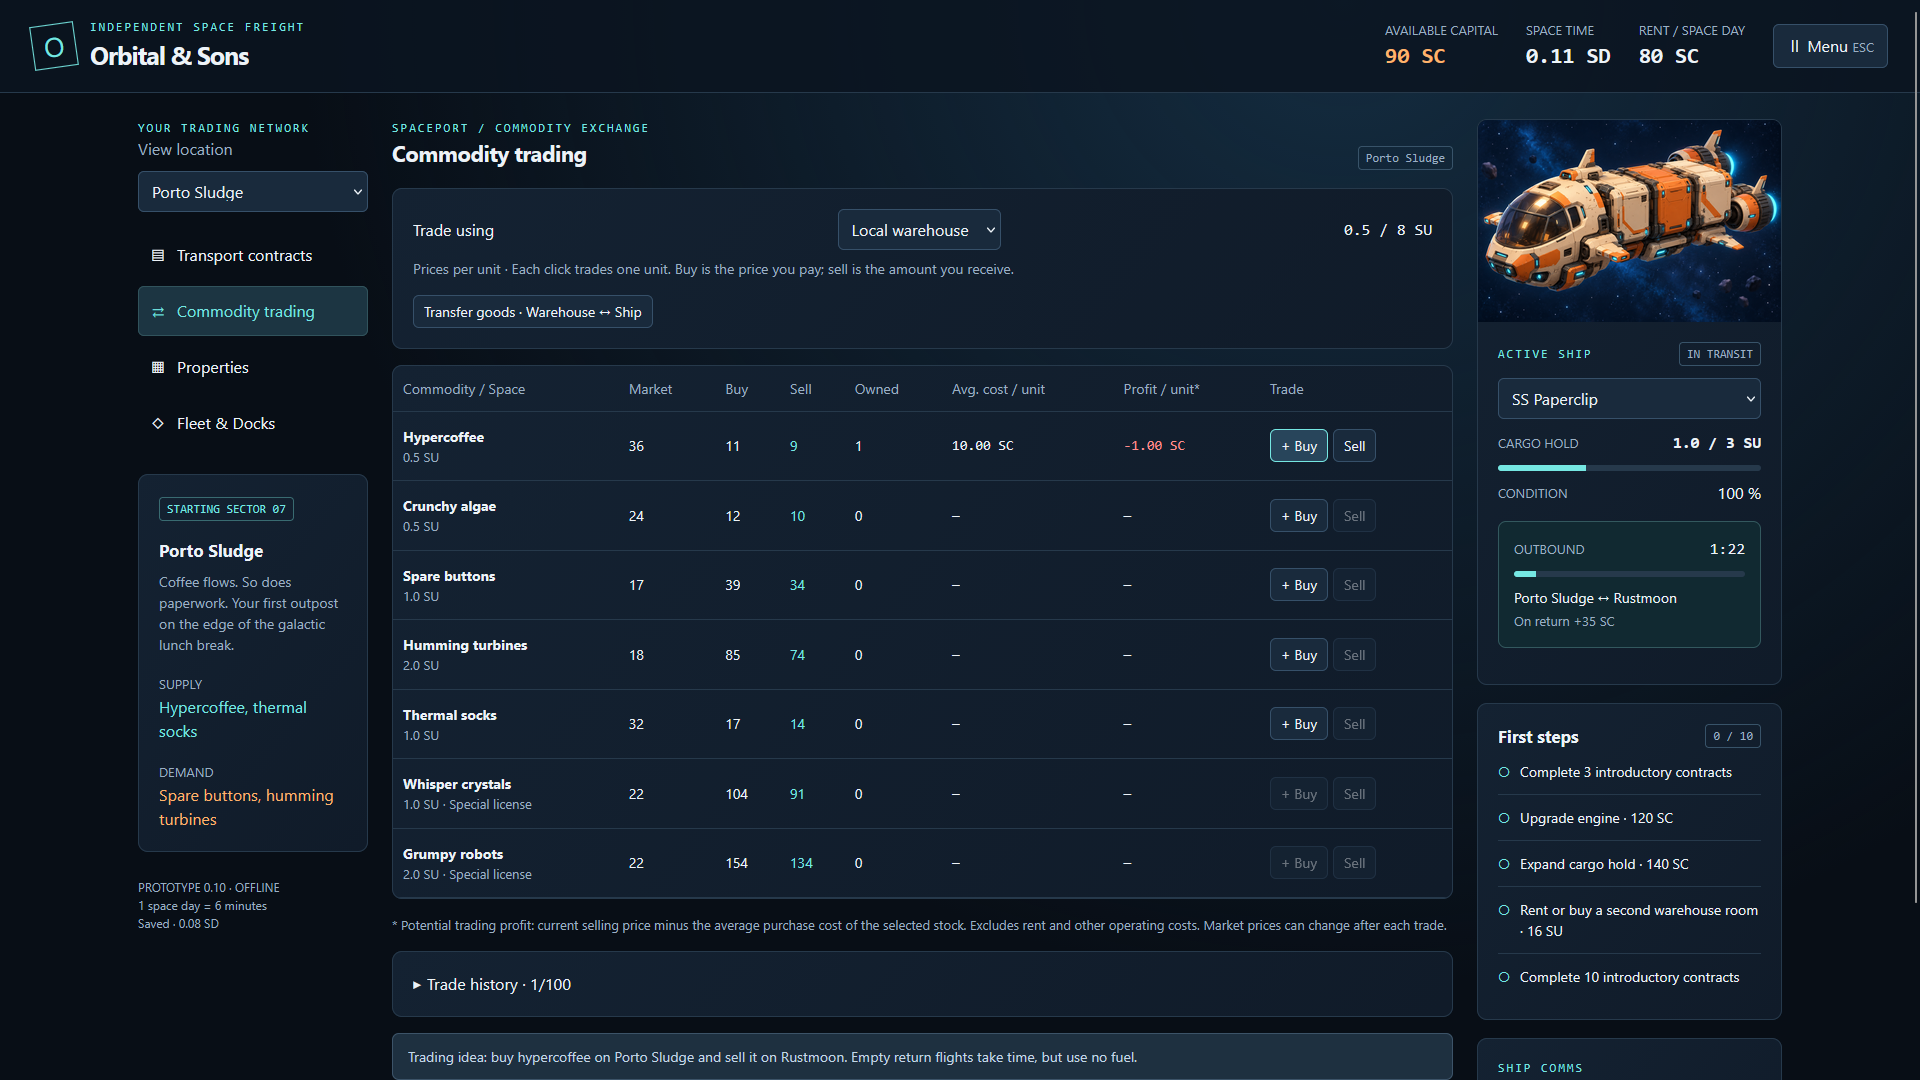Click the 'On return +35 SC' text

[x=1564, y=621]
